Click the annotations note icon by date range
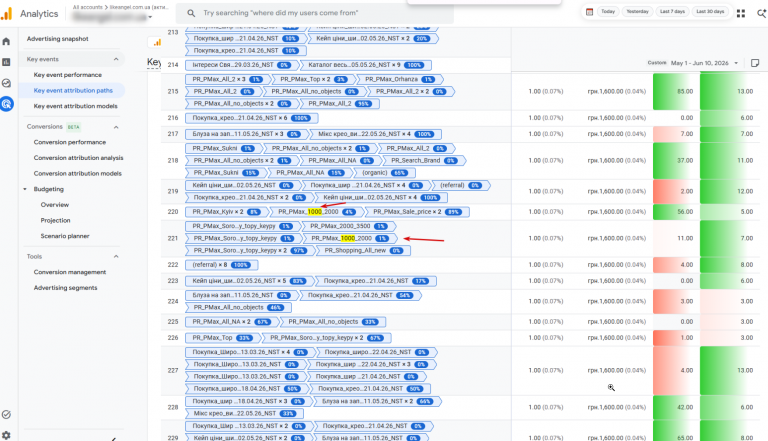The height and width of the screenshot is (441, 768). 755,63
